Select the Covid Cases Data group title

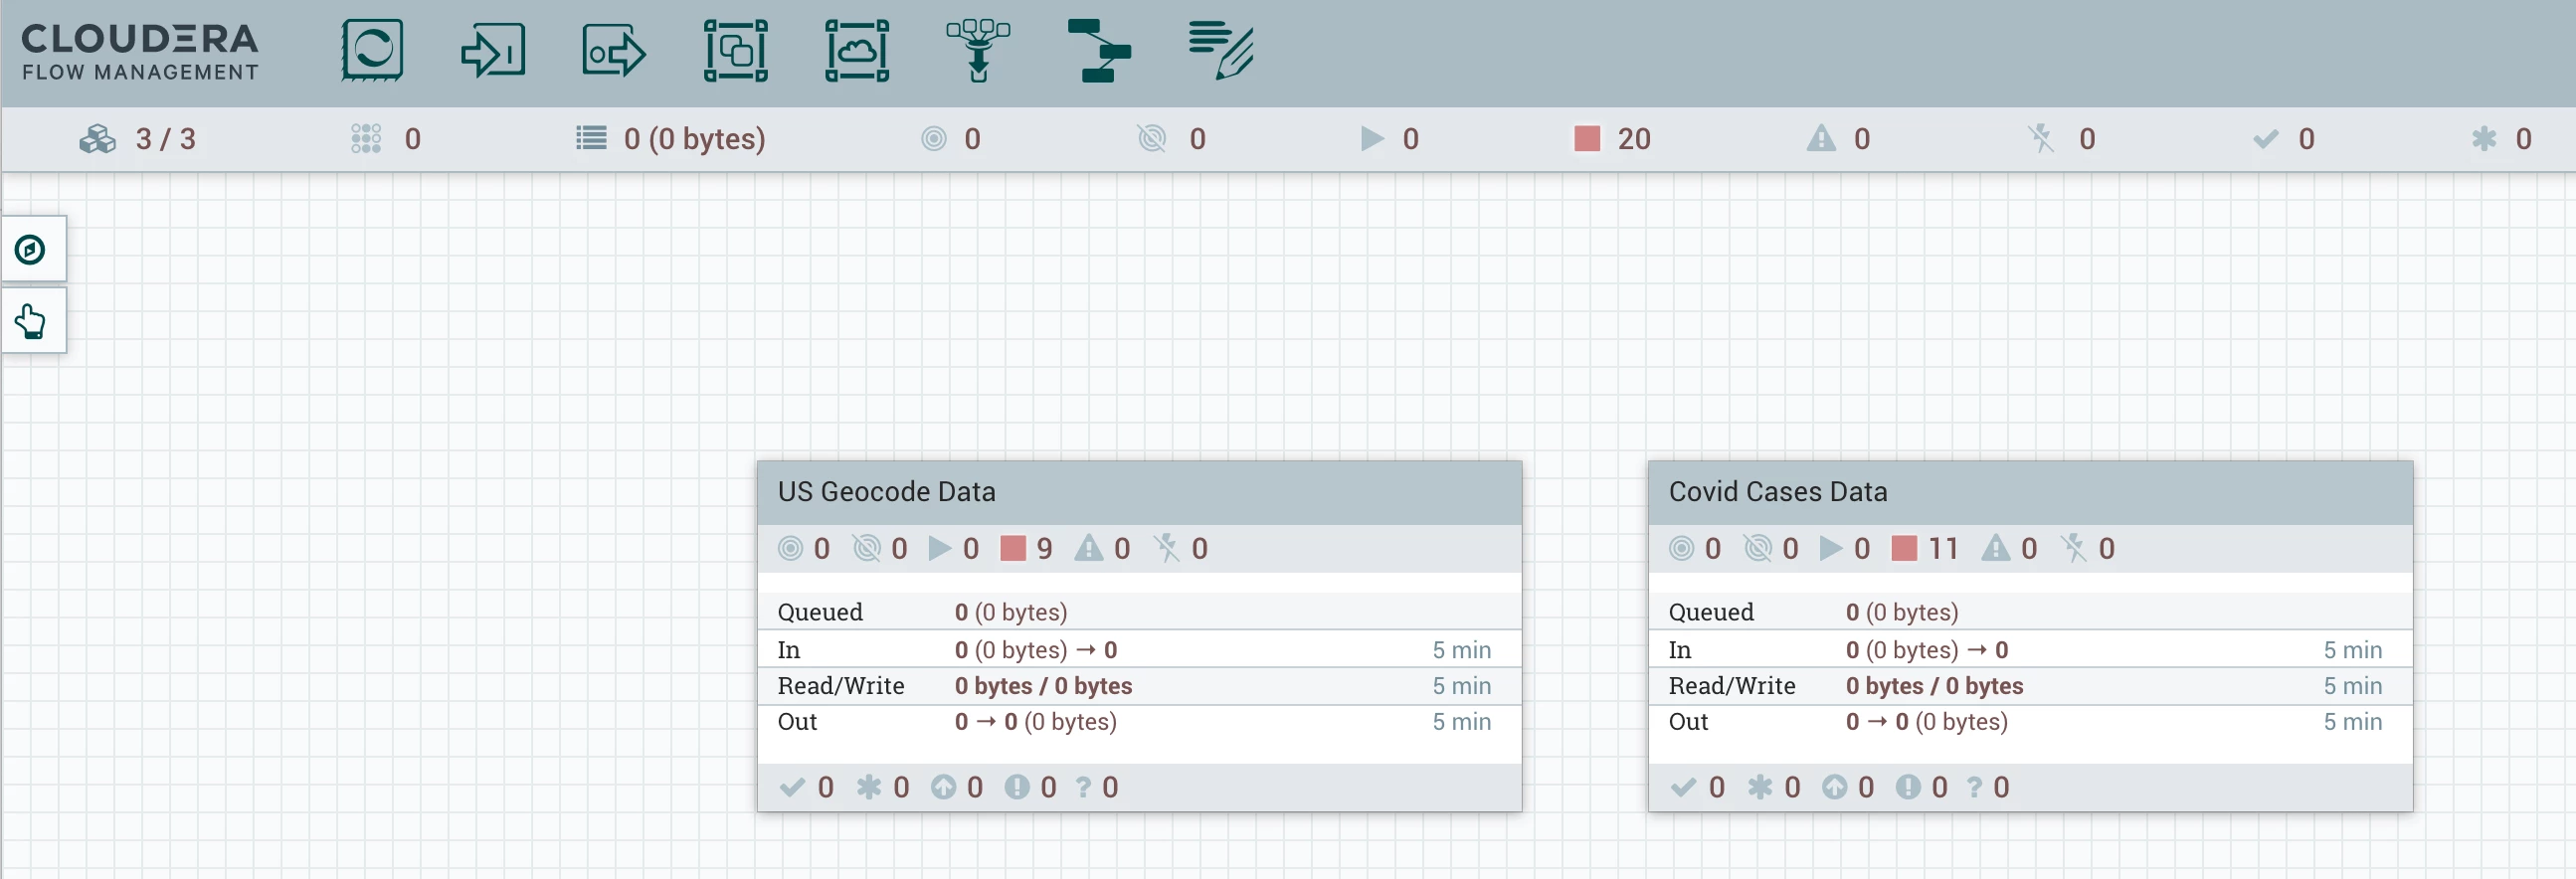pos(1777,491)
